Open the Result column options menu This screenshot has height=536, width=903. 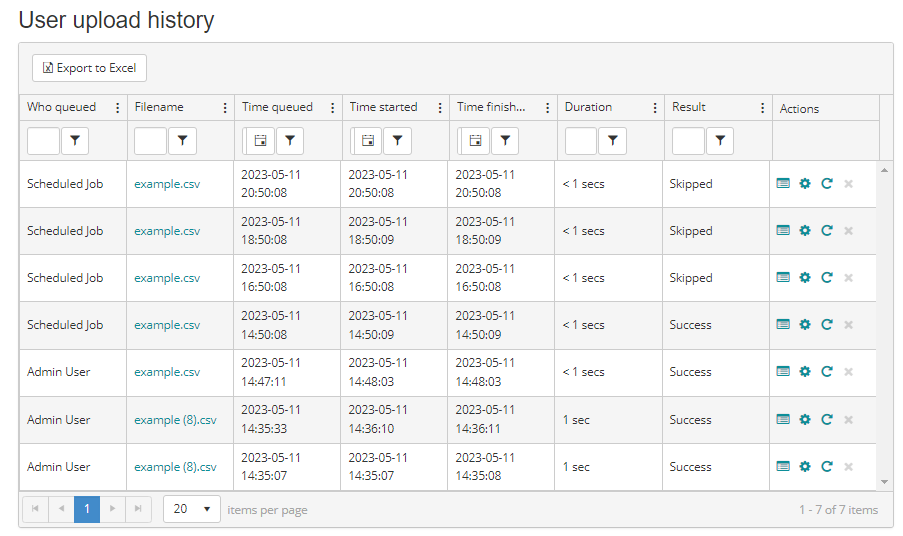pos(763,108)
